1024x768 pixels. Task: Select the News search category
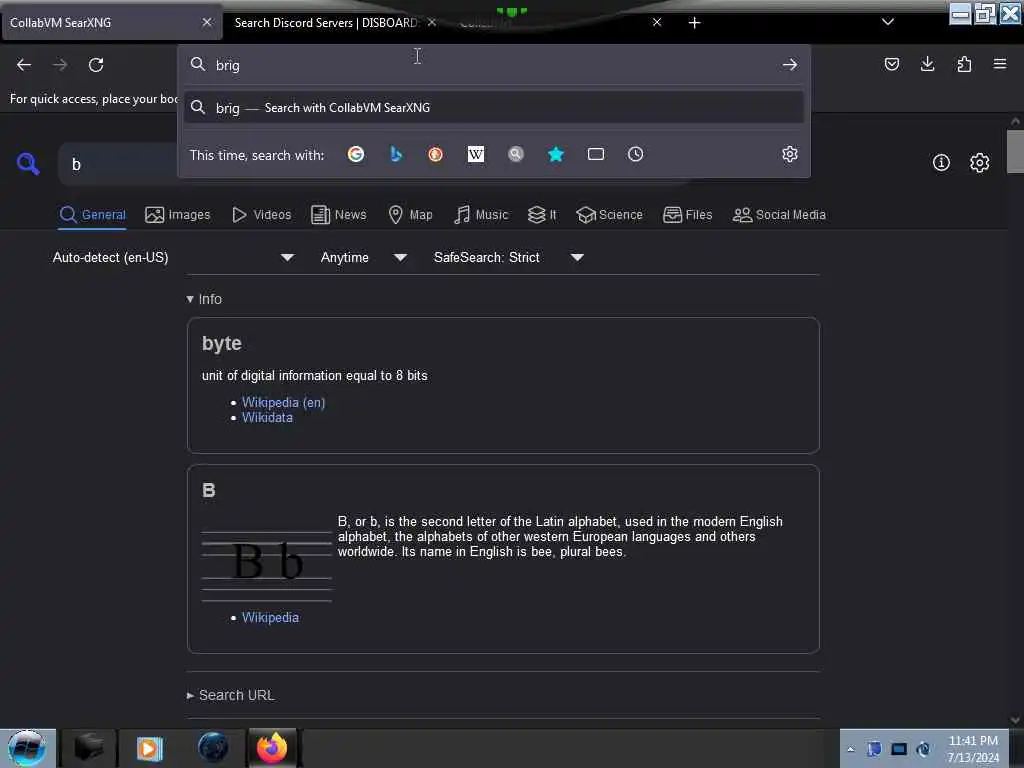tap(339, 215)
